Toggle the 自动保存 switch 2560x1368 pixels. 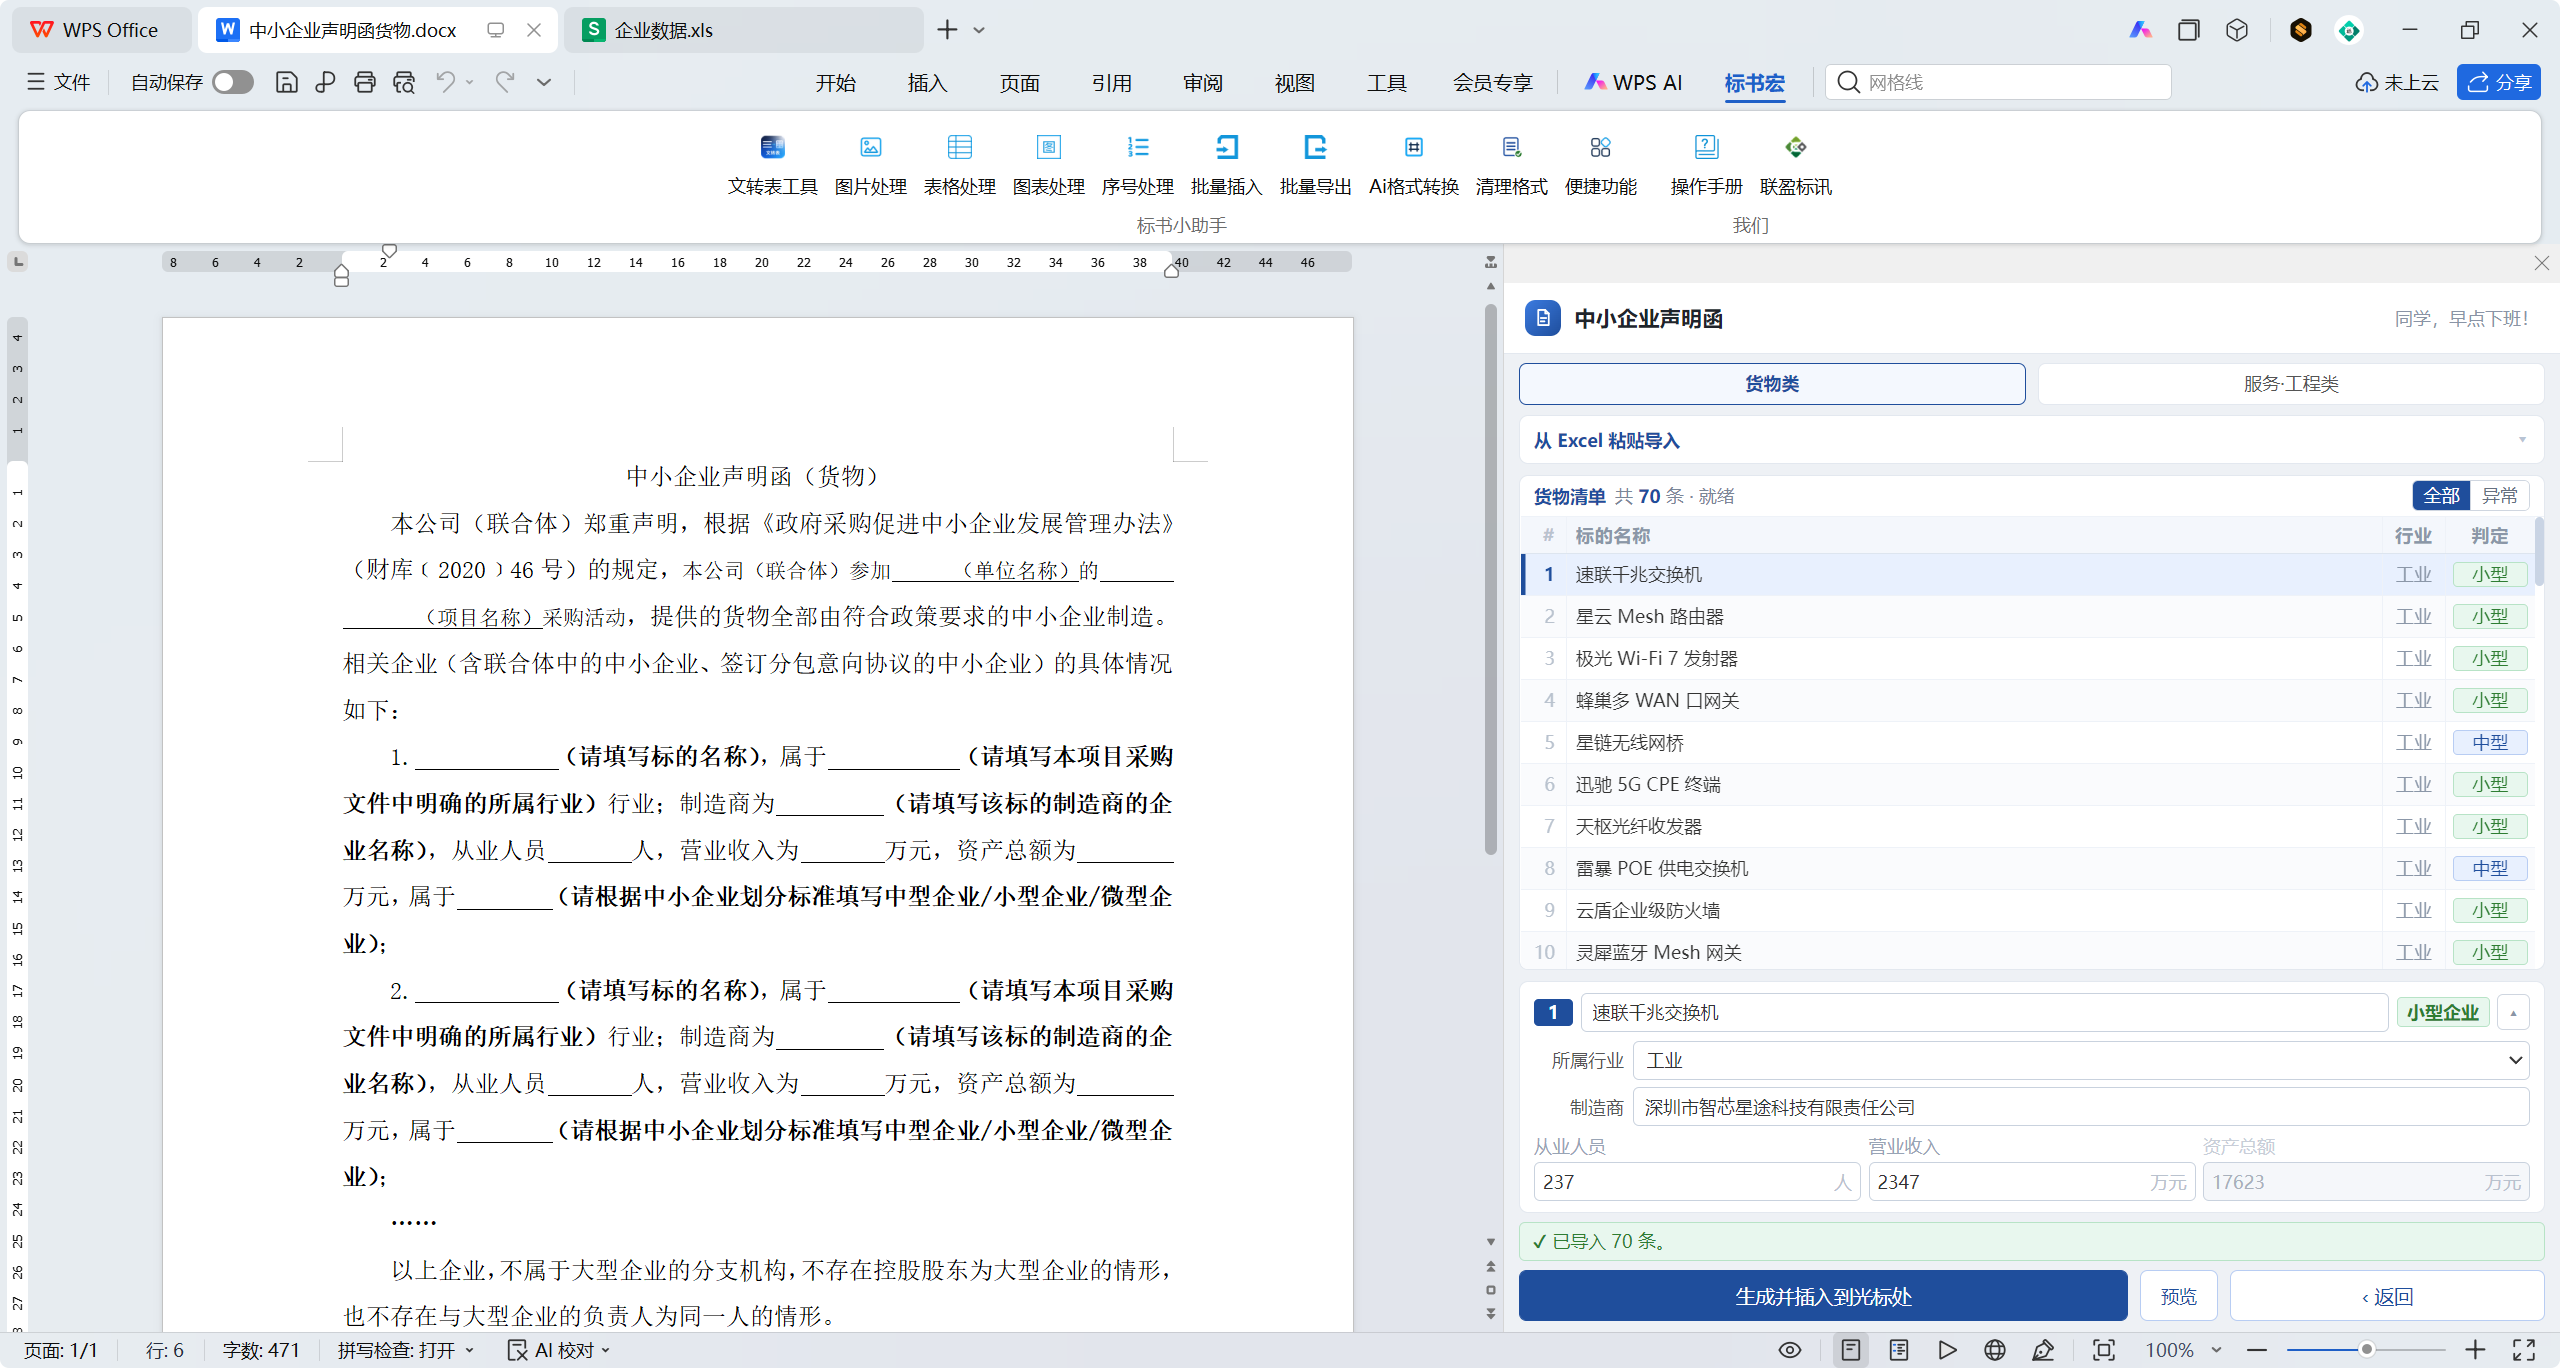(x=233, y=82)
